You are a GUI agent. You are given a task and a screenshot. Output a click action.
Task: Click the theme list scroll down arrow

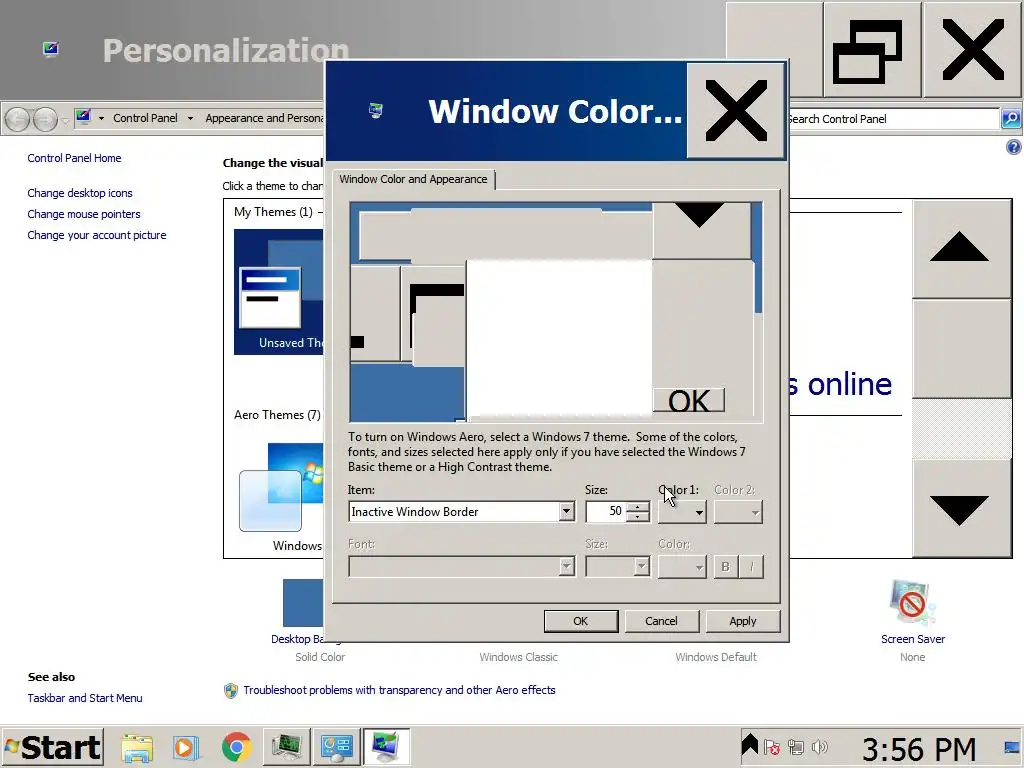961,508
